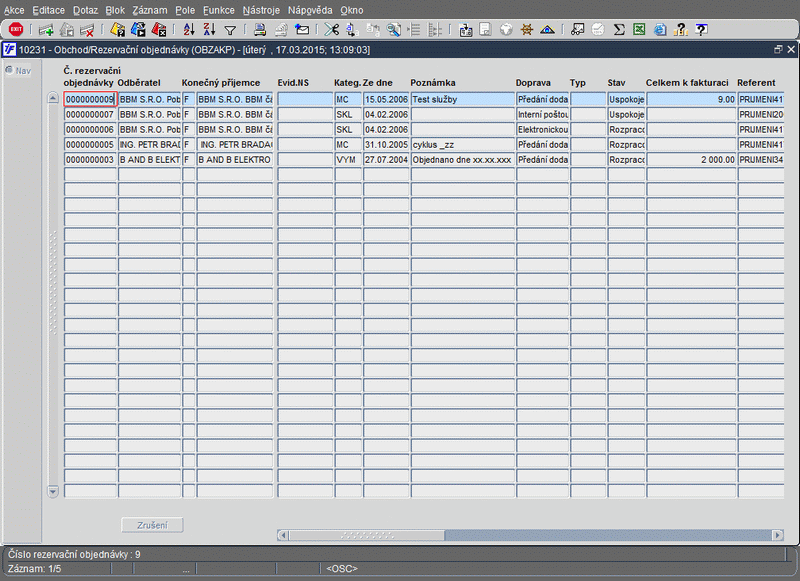
Task: Click the red EXIT stop-sign icon
Action: [x=16, y=30]
